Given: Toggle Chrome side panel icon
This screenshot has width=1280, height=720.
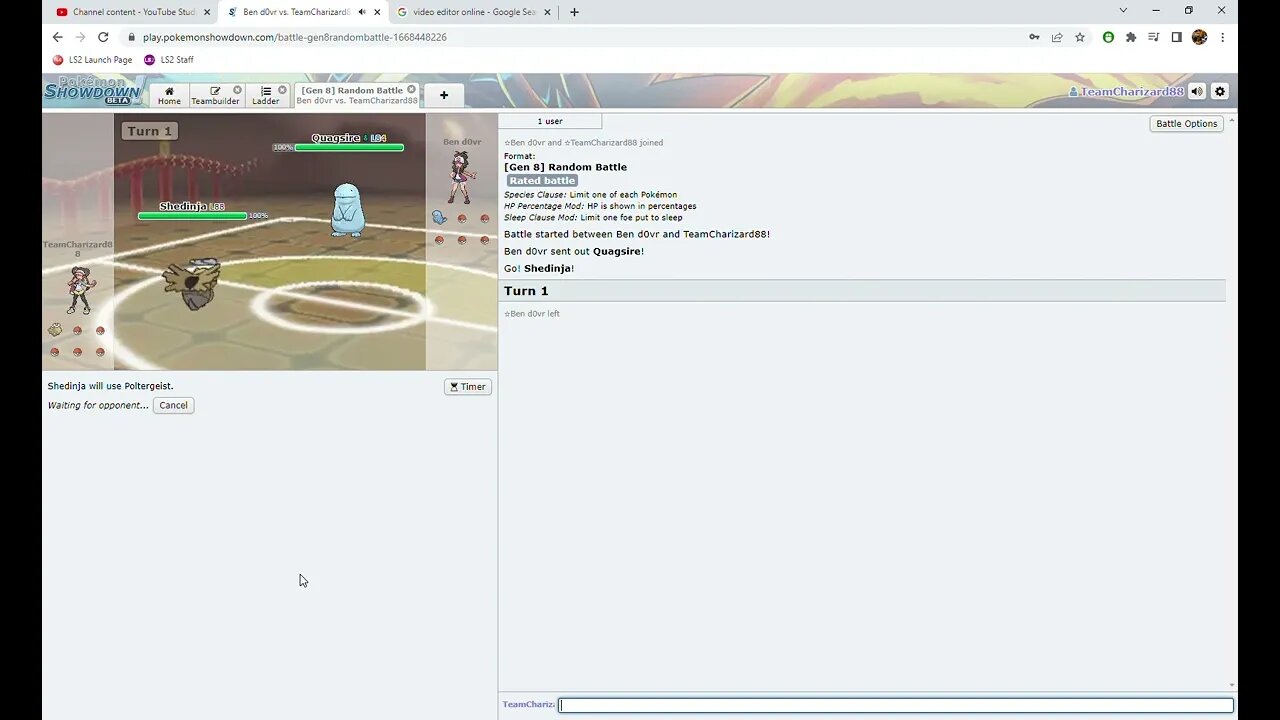Looking at the screenshot, I should click(x=1177, y=37).
